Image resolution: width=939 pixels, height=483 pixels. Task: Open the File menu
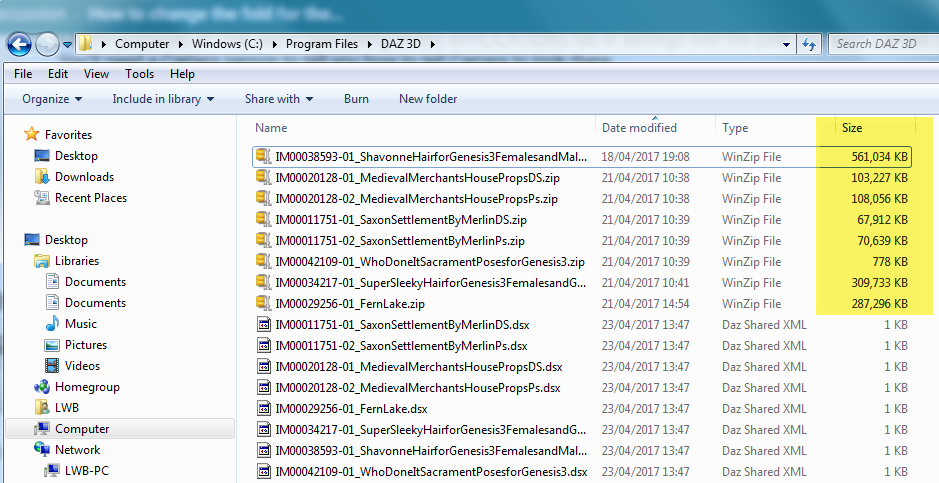coord(23,74)
